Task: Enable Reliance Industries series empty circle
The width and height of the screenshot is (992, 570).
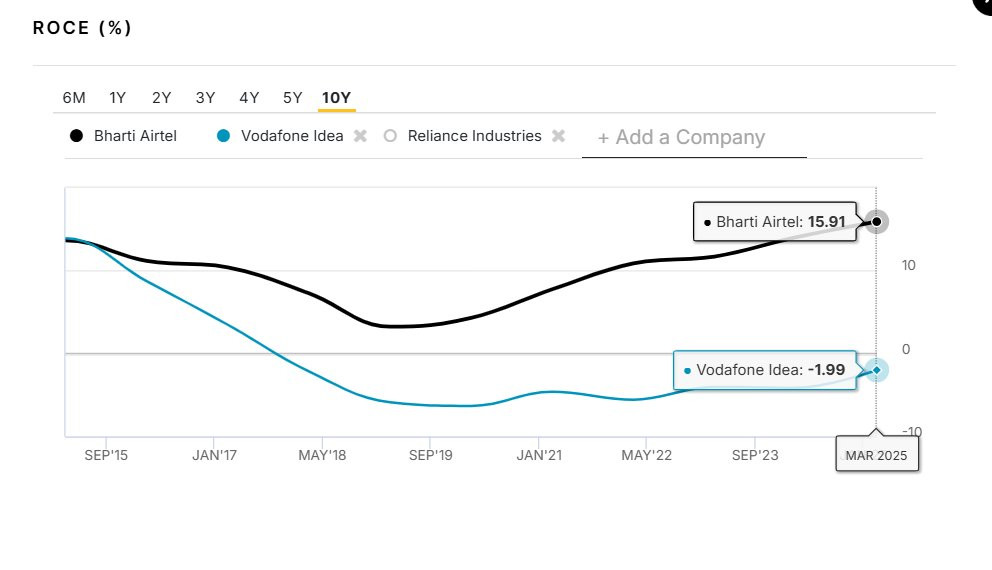Action: click(390, 136)
